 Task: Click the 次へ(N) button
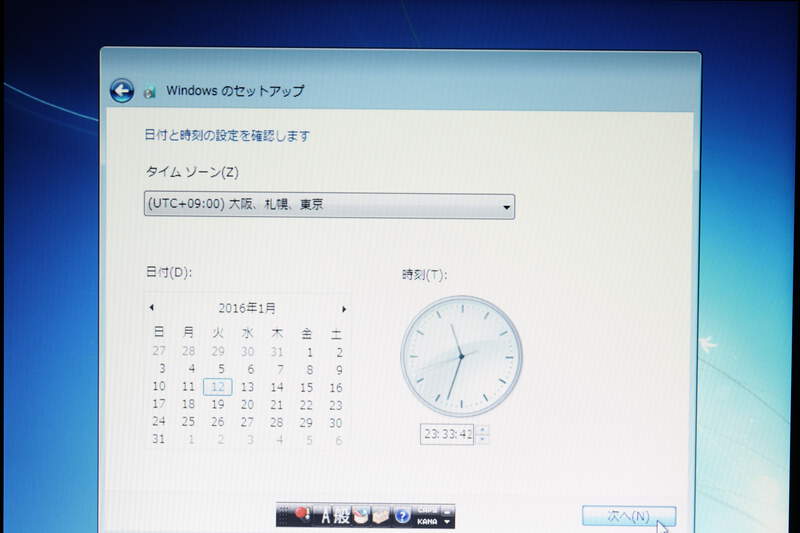coord(629,516)
